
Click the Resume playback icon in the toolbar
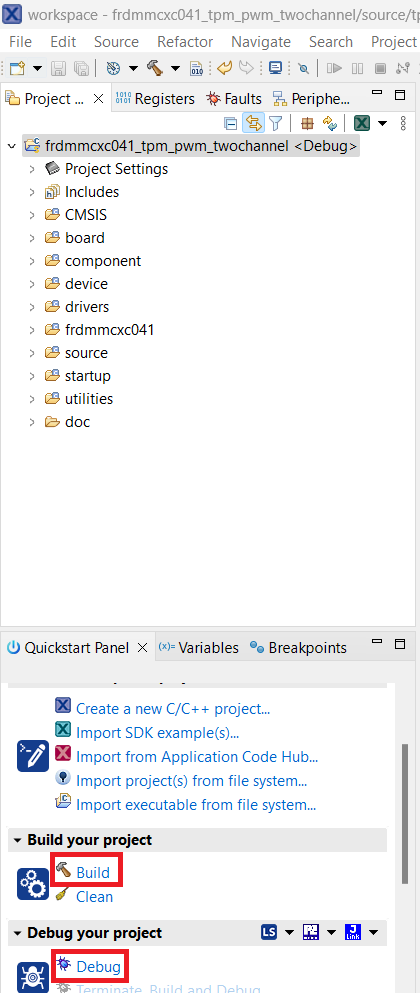335,68
